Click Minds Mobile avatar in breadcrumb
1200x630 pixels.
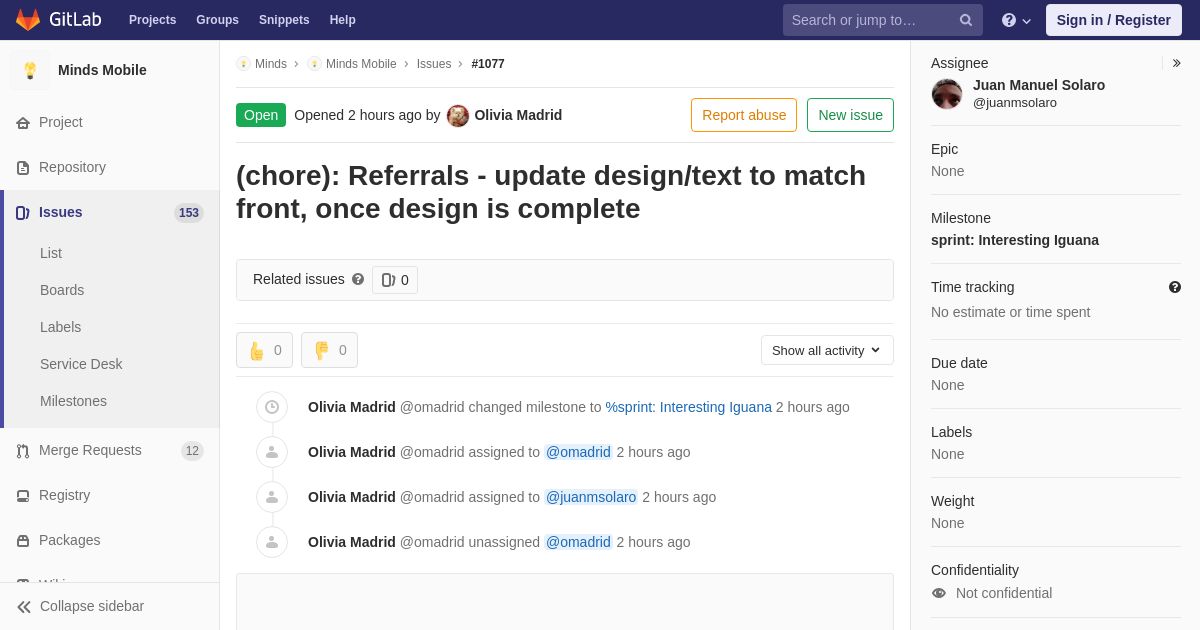[314, 64]
